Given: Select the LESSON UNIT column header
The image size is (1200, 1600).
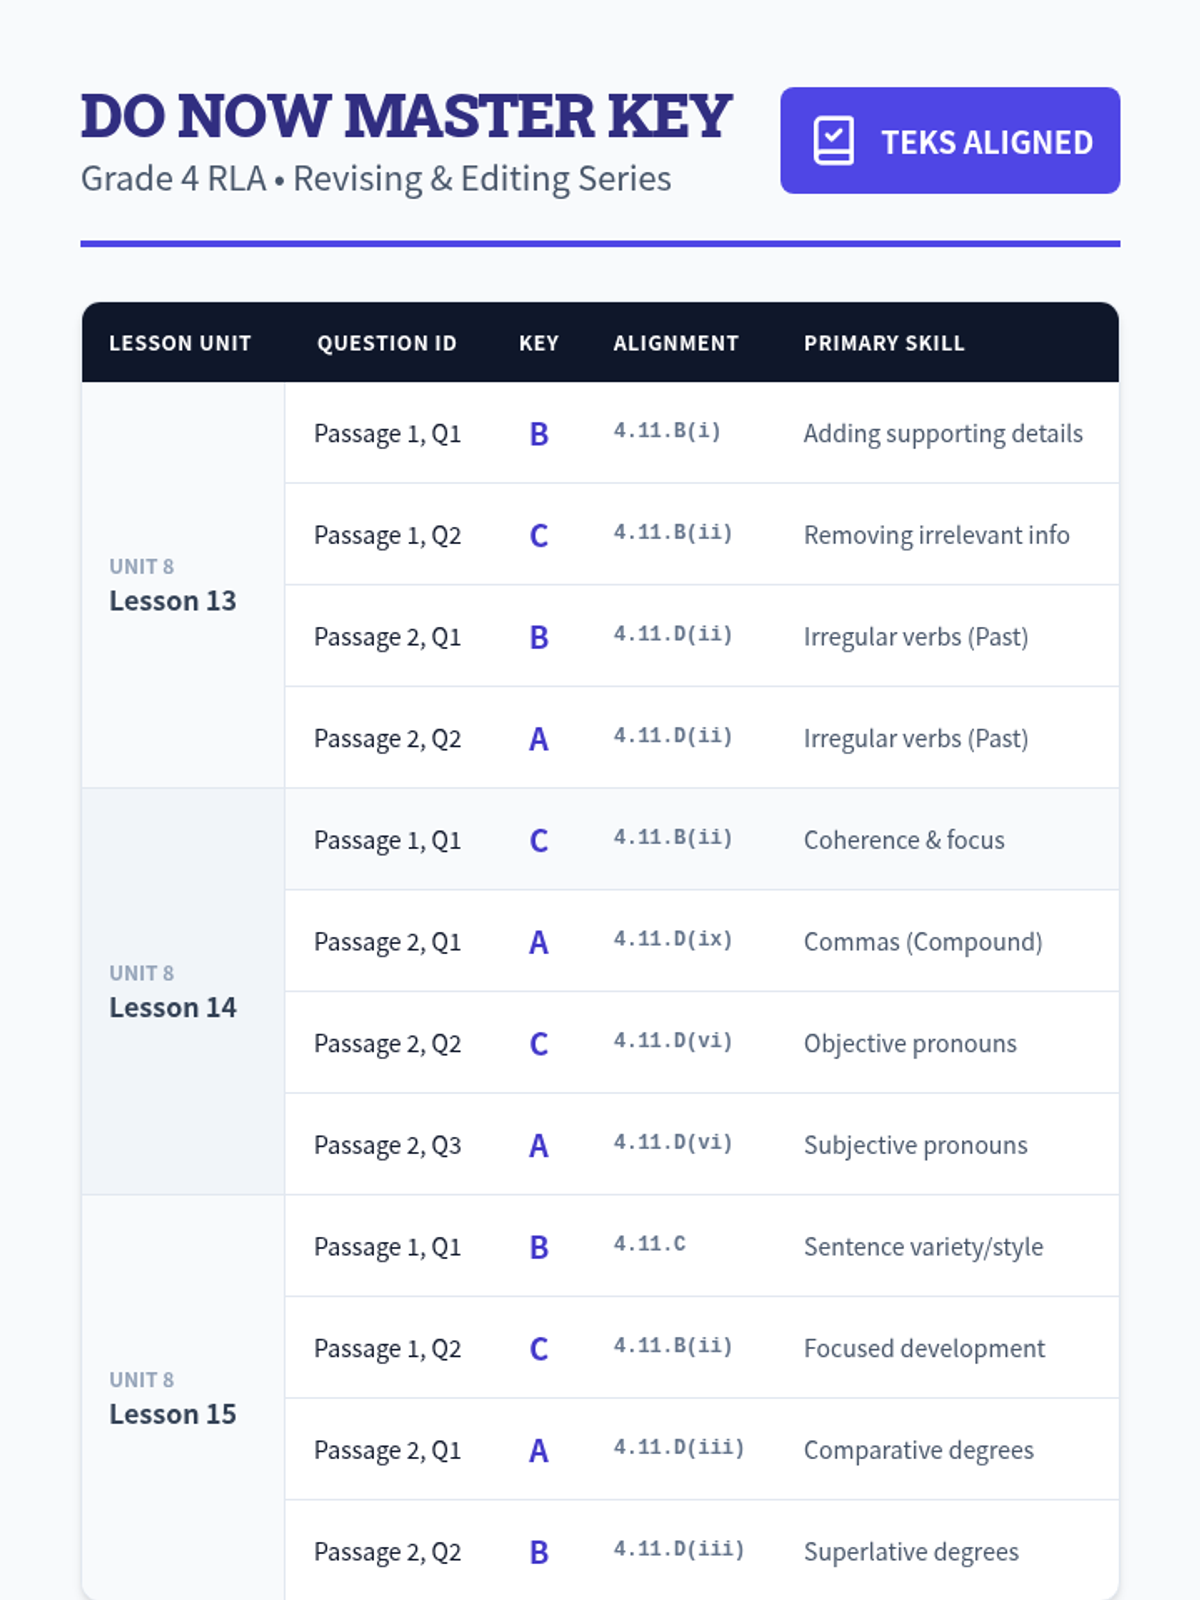Looking at the screenshot, I should (180, 343).
